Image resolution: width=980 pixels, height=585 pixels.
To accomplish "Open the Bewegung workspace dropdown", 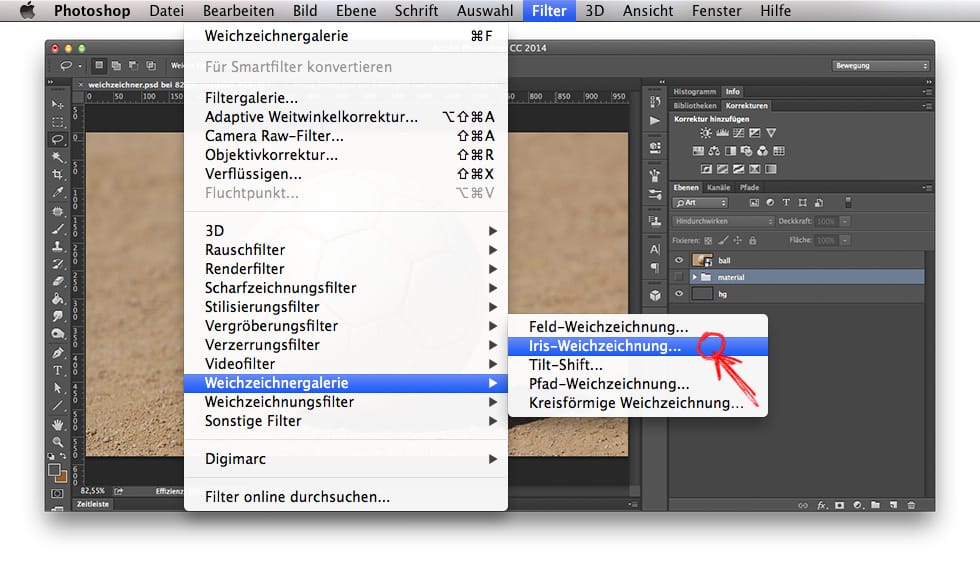I will pos(881,66).
